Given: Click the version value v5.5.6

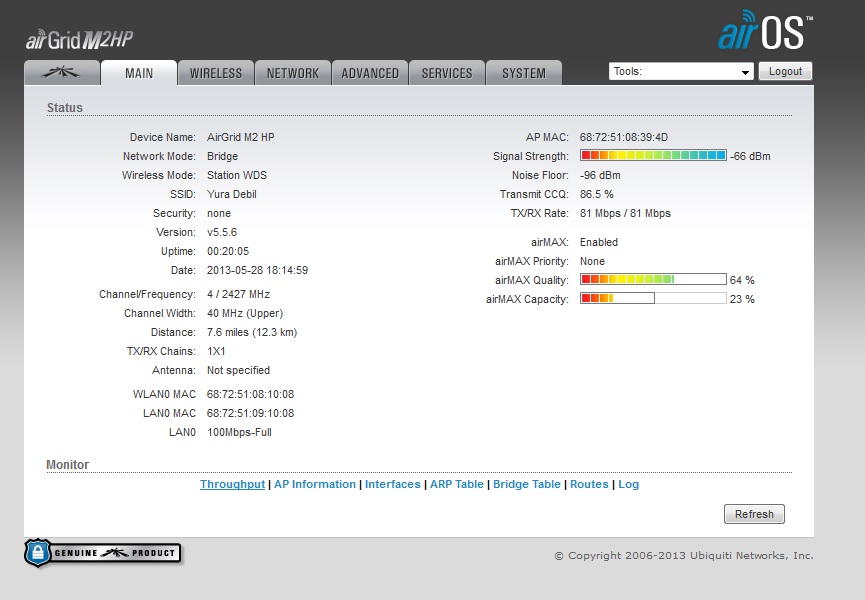Looking at the screenshot, I should [222, 232].
